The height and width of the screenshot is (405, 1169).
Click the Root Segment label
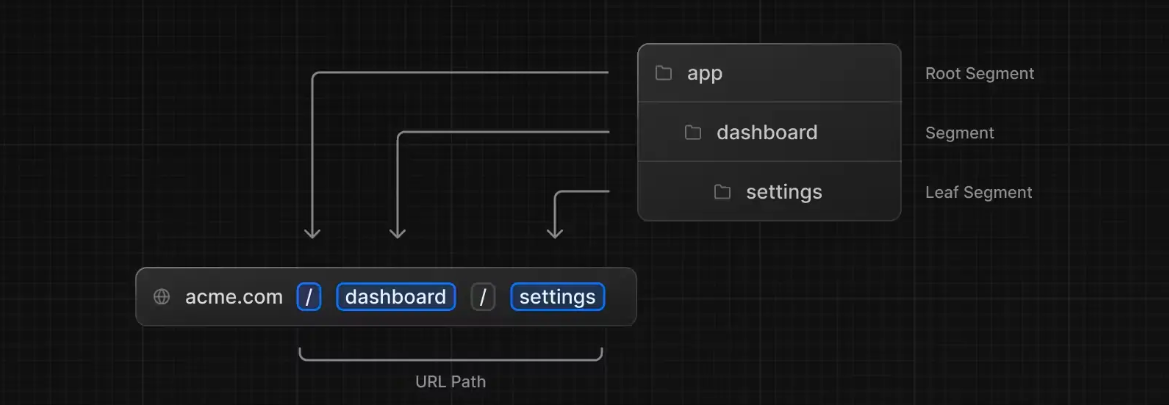(980, 73)
